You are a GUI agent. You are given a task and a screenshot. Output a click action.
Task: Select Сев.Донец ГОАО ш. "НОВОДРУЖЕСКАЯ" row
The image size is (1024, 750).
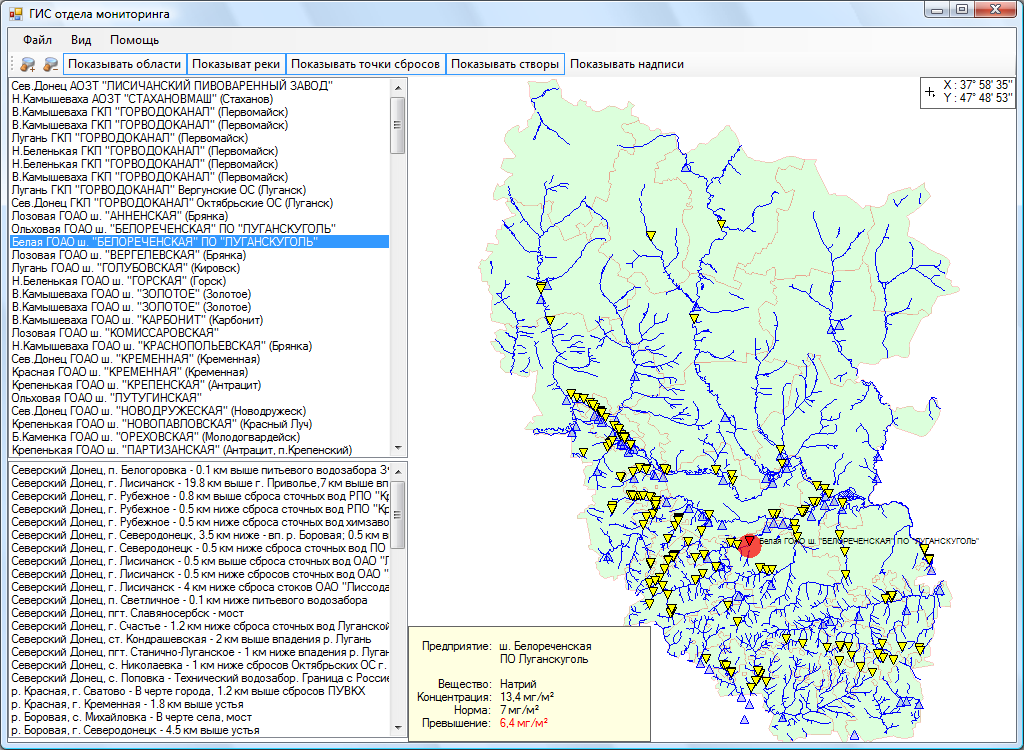pyautogui.click(x=200, y=410)
